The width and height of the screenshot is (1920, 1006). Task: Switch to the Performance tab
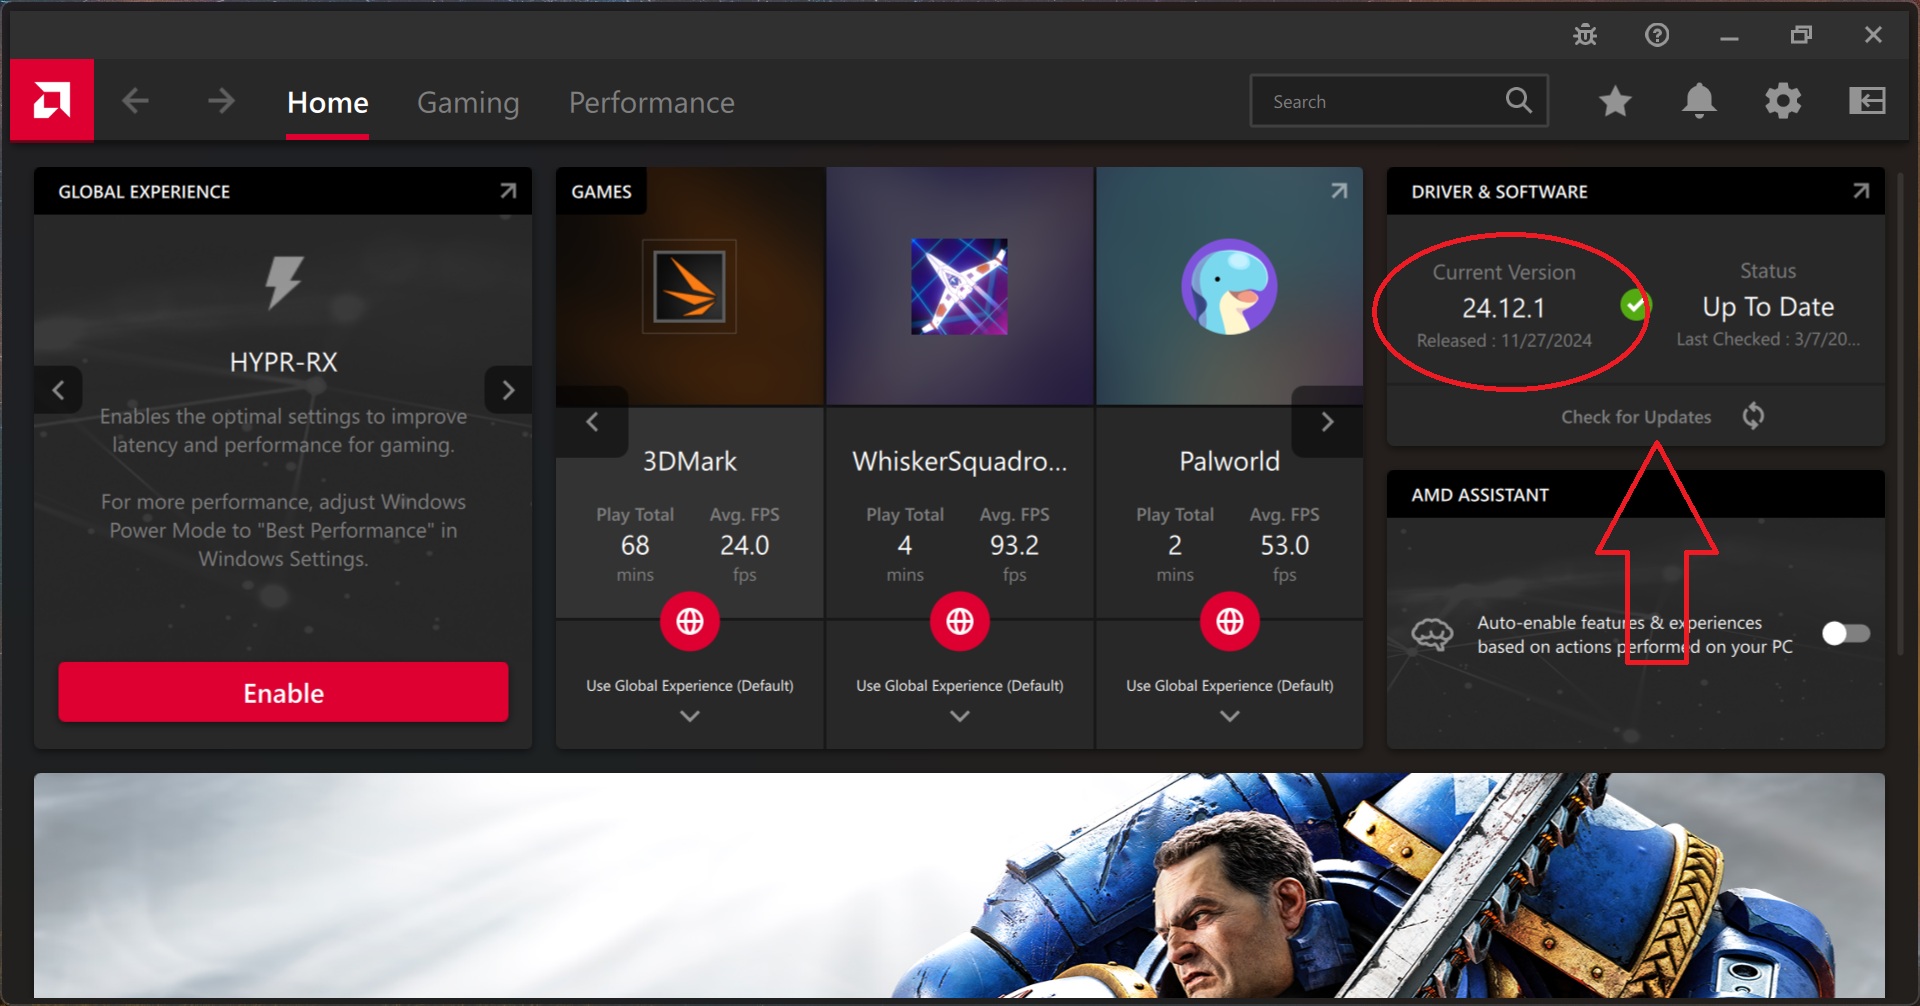click(x=651, y=102)
